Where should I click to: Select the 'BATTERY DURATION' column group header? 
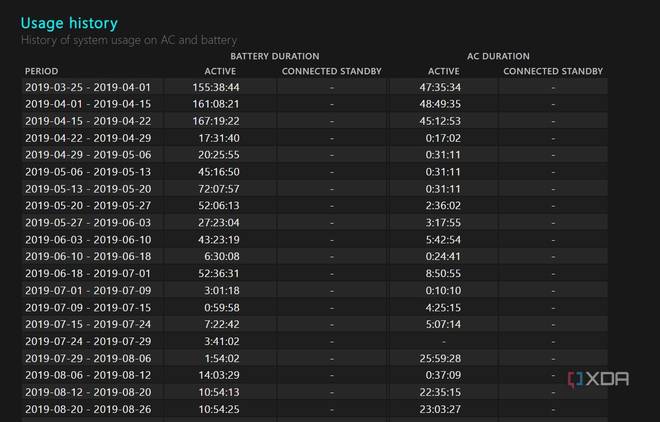274,56
